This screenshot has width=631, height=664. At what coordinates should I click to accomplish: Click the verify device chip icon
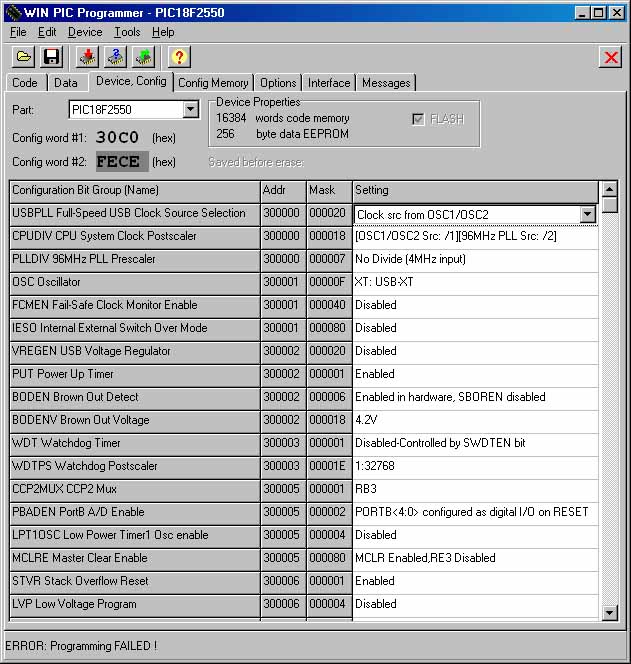[116, 57]
